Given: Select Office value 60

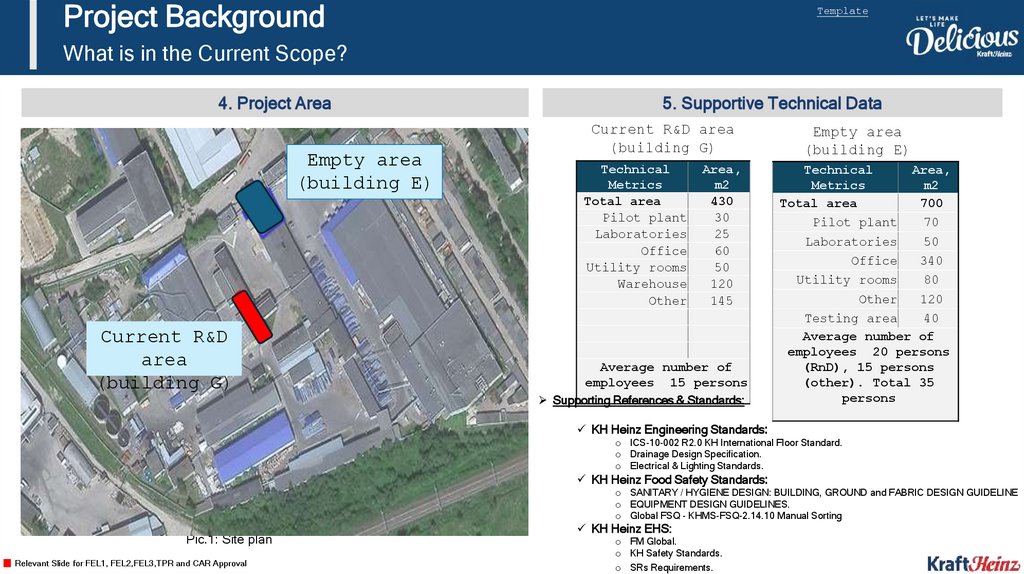Looking at the screenshot, I should click(722, 251).
